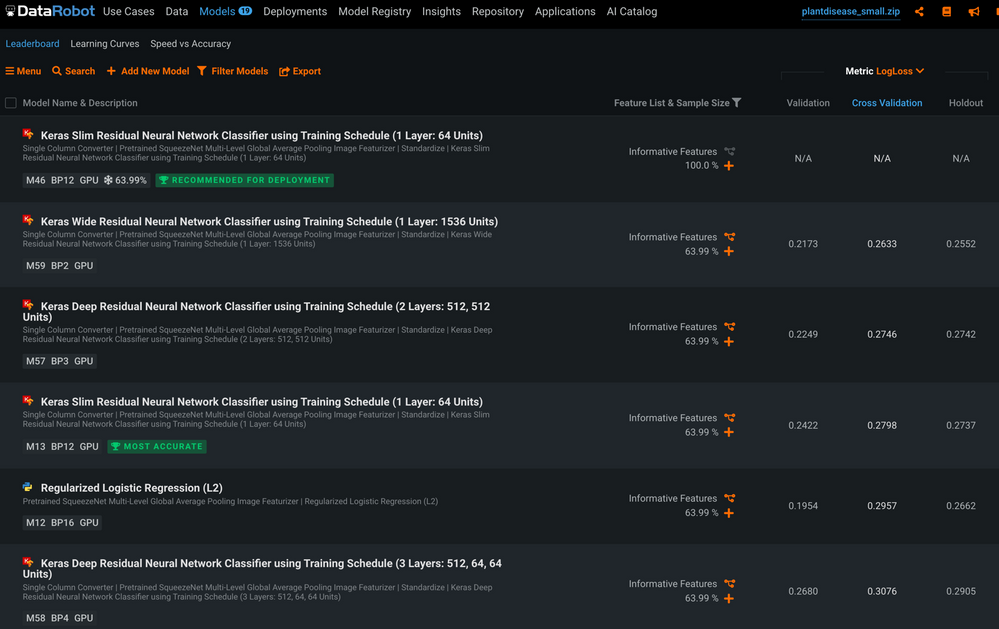Go to the Applications tab

pos(565,11)
